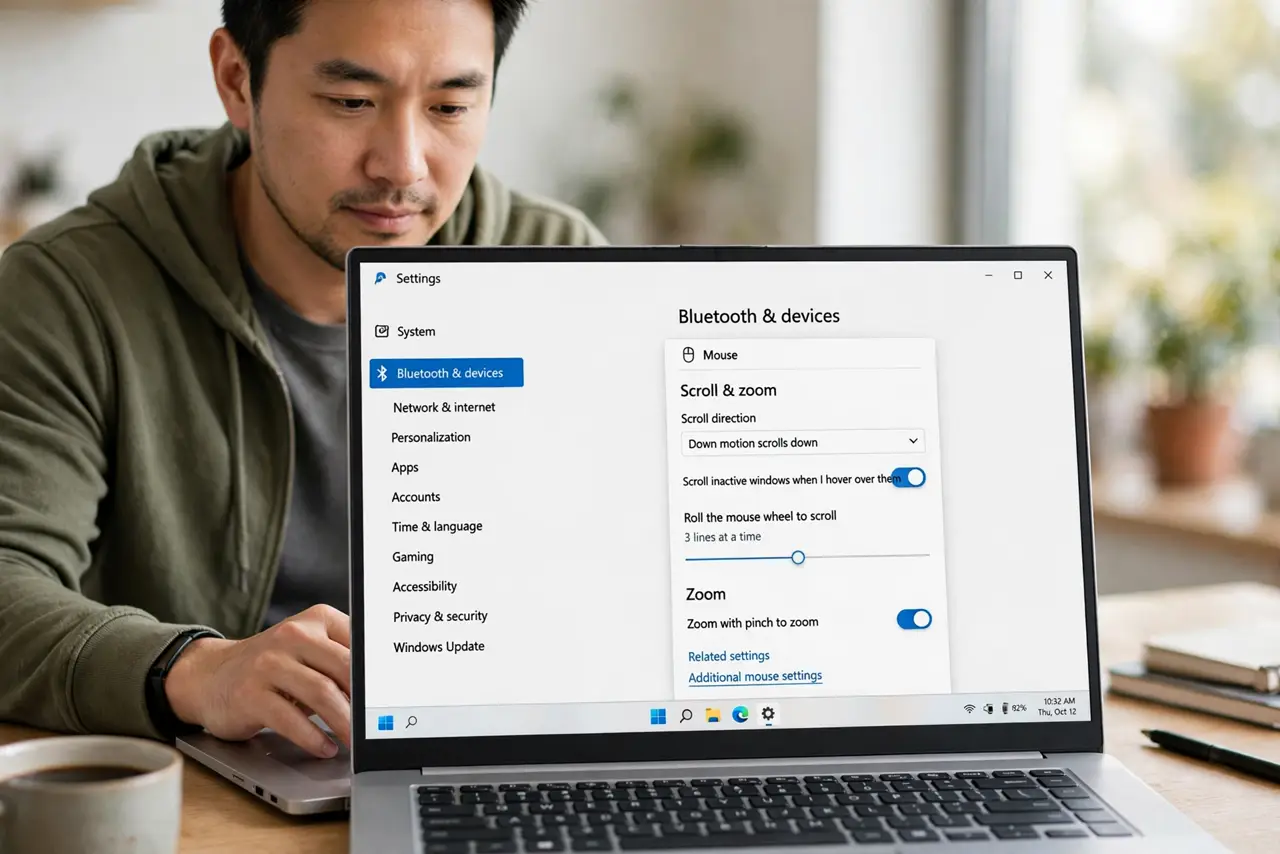Image resolution: width=1280 pixels, height=854 pixels.
Task: Click the "Scroll & zoom" section heading
Action: click(728, 390)
